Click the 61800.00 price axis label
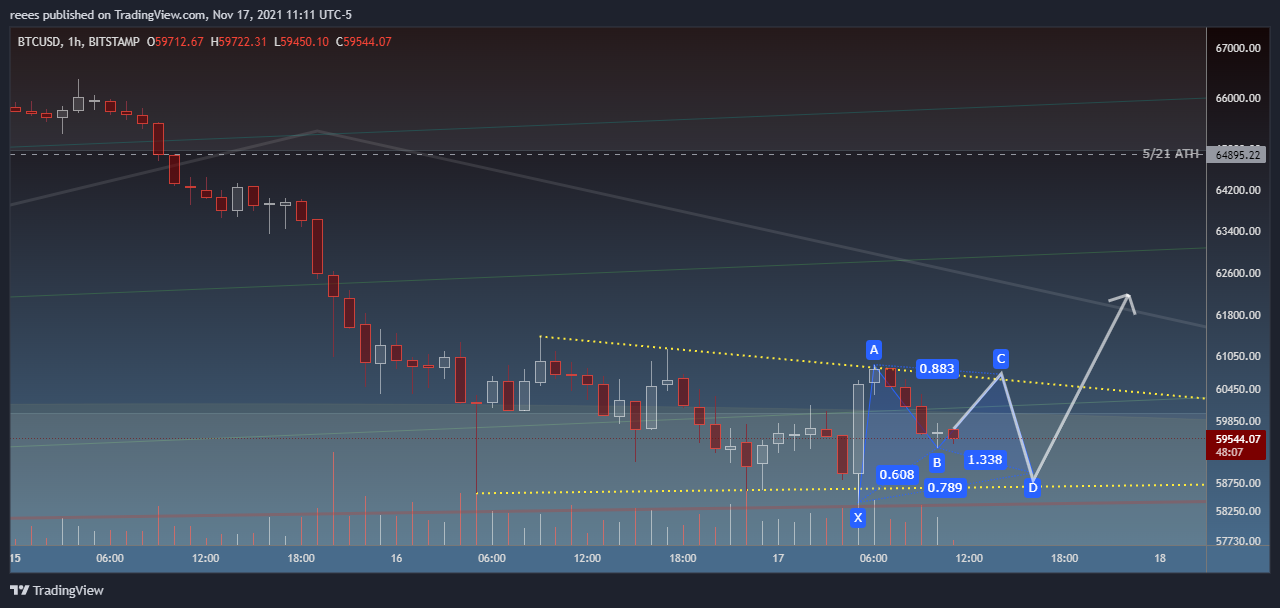This screenshot has width=1280, height=608. (x=1238, y=316)
